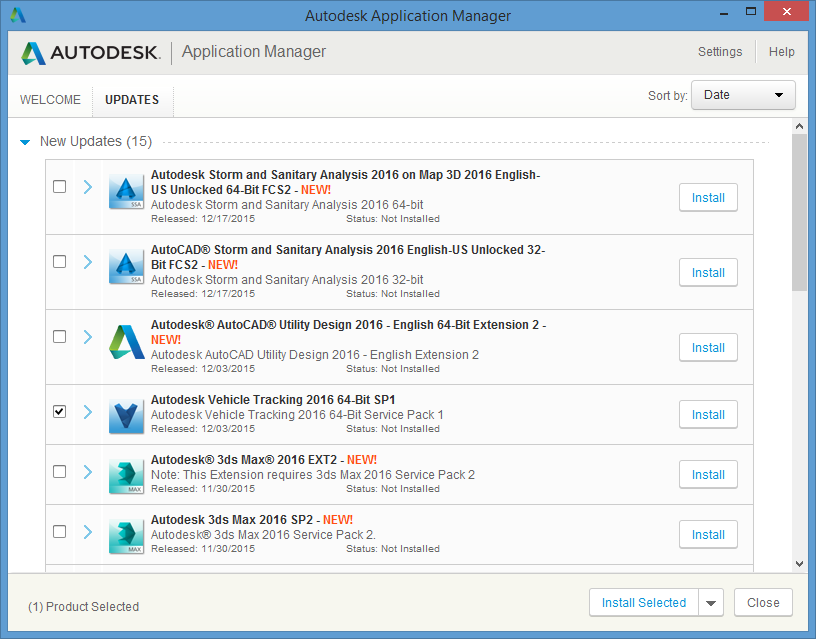816x639 pixels.
Task: Click the Autodesk logo in the title bar
Action: tap(18, 15)
